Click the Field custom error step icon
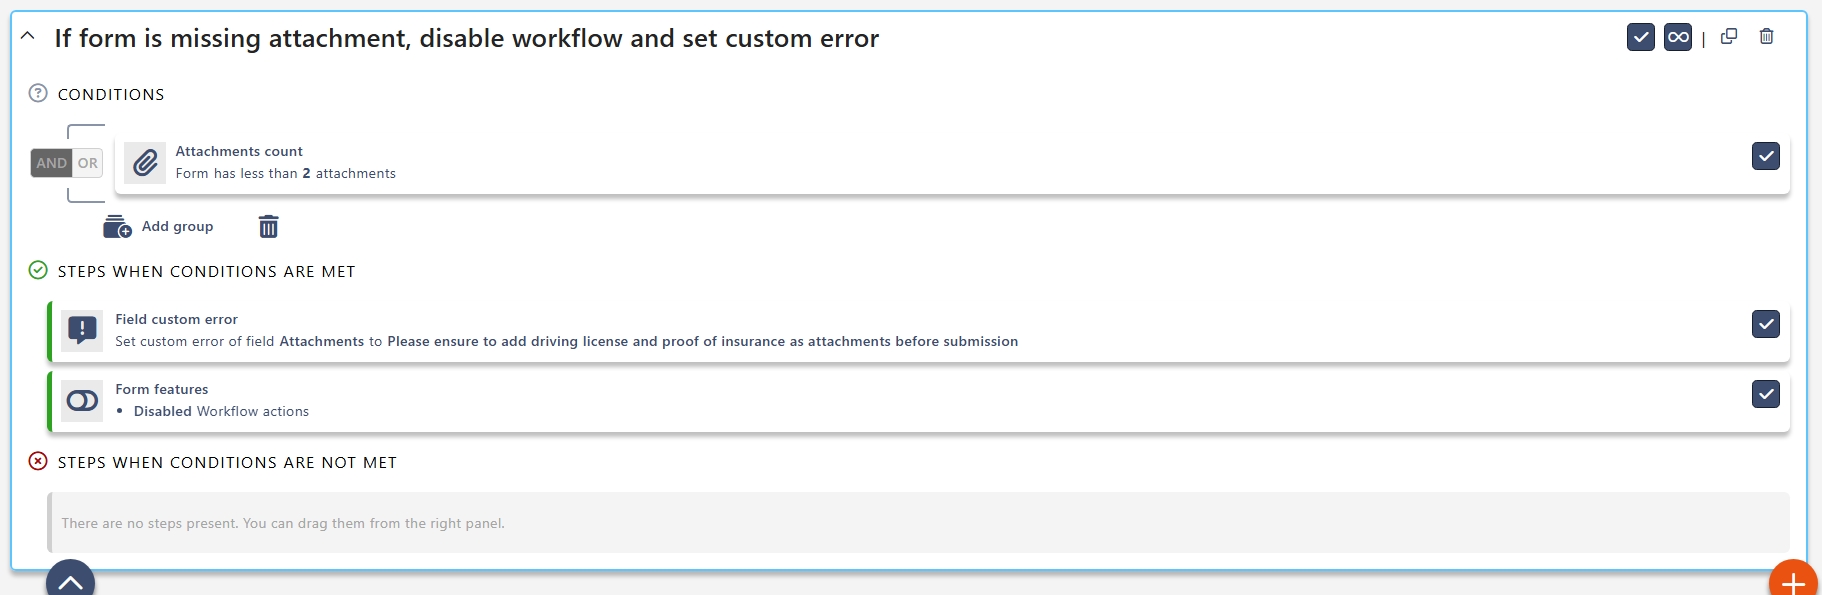Screen dimensions: 1822x595 [82, 330]
